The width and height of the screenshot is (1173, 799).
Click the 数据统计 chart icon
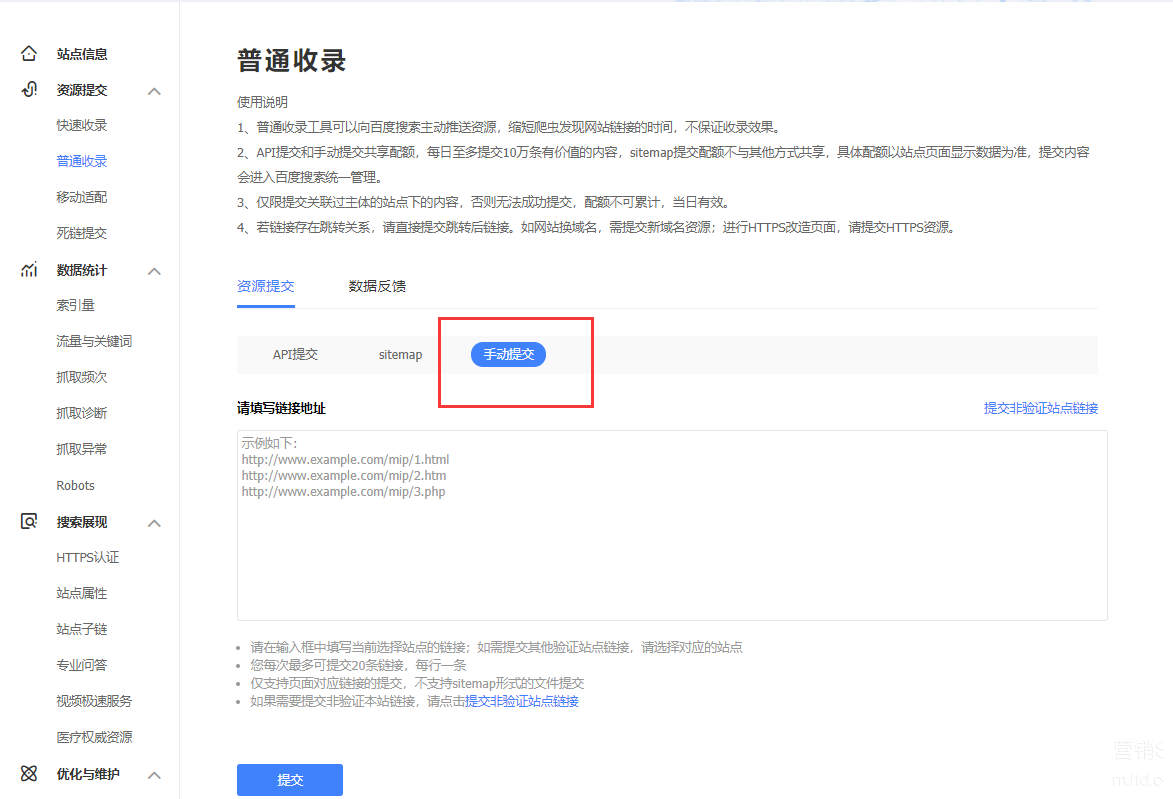(x=29, y=270)
